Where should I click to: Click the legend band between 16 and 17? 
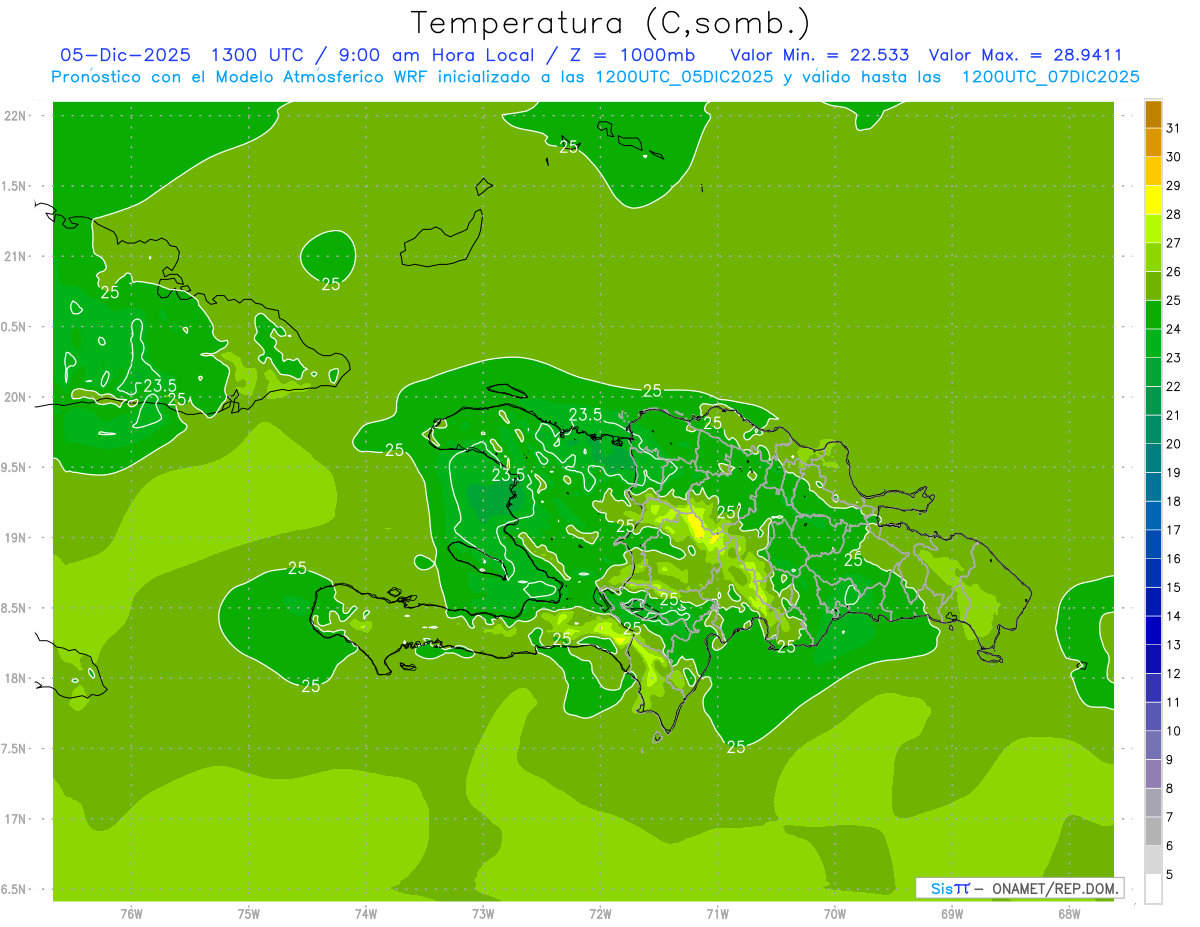coord(1153,545)
